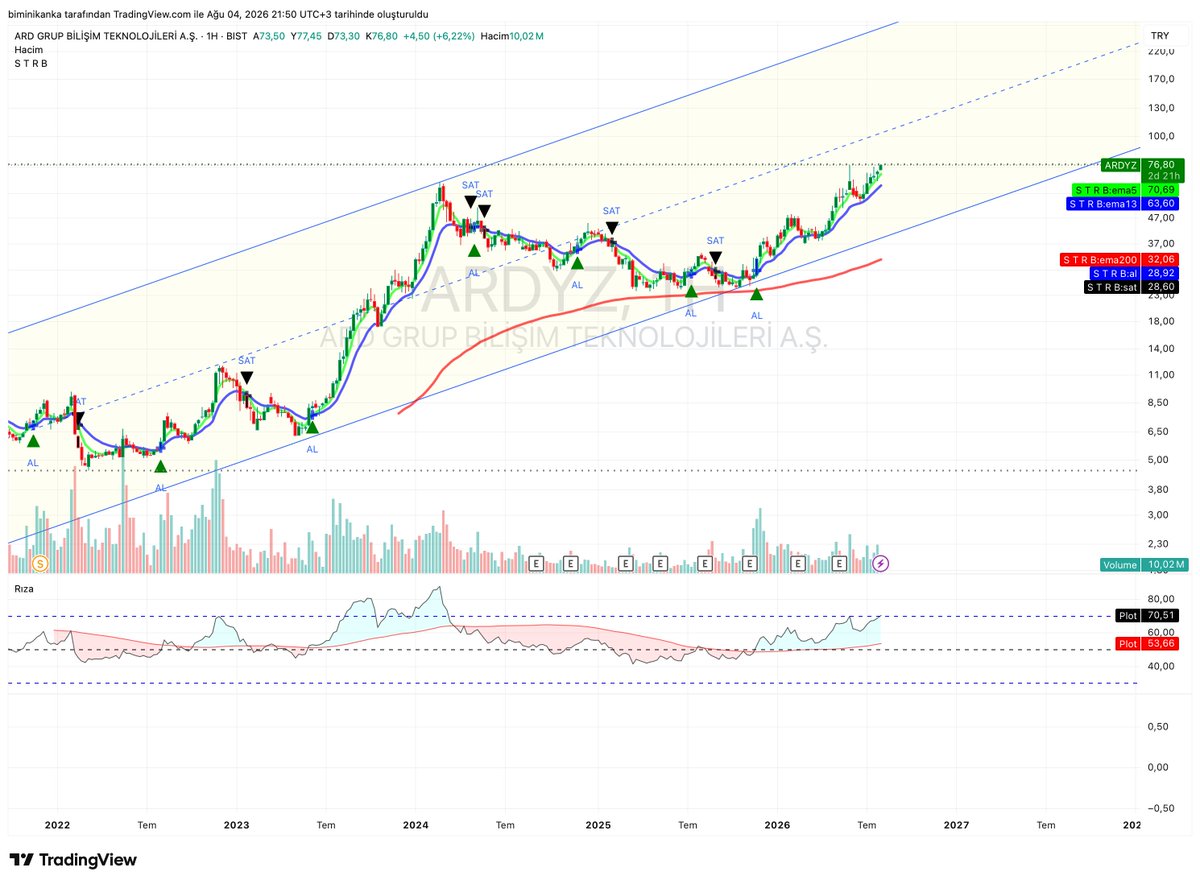The height and width of the screenshot is (884, 1200).
Task: Click the 5,00 price axis value
Action: [1160, 459]
